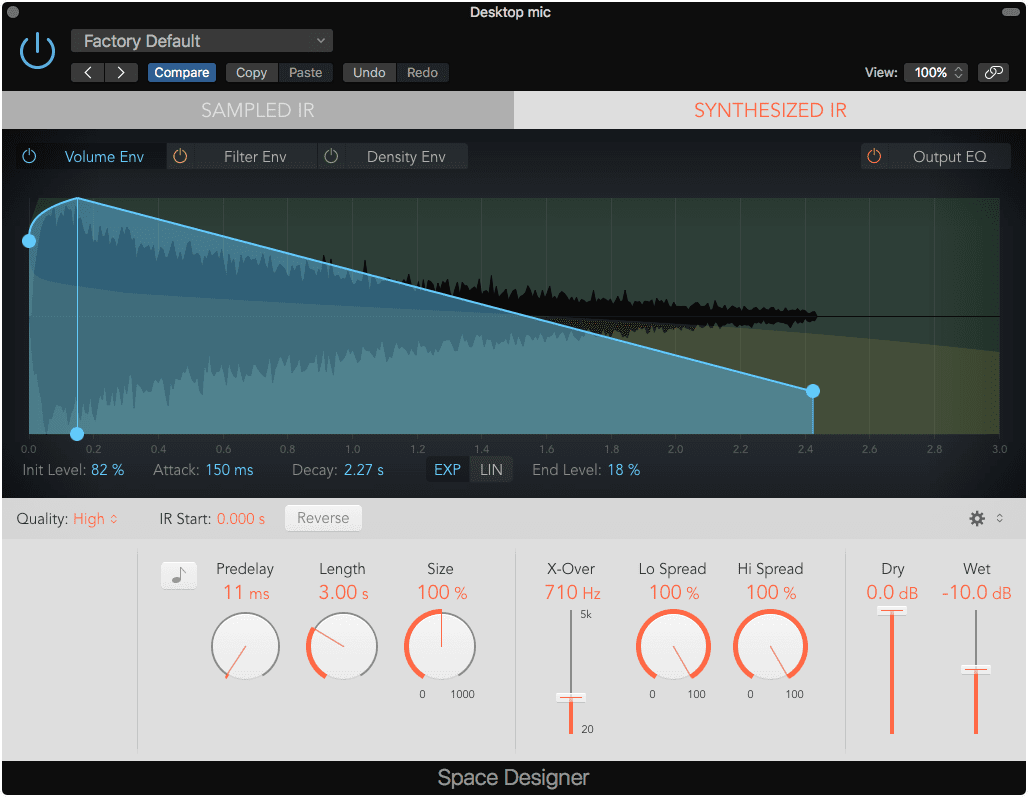The image size is (1028, 797).
Task: Disable the Filter Env power toggle
Action: [x=181, y=157]
